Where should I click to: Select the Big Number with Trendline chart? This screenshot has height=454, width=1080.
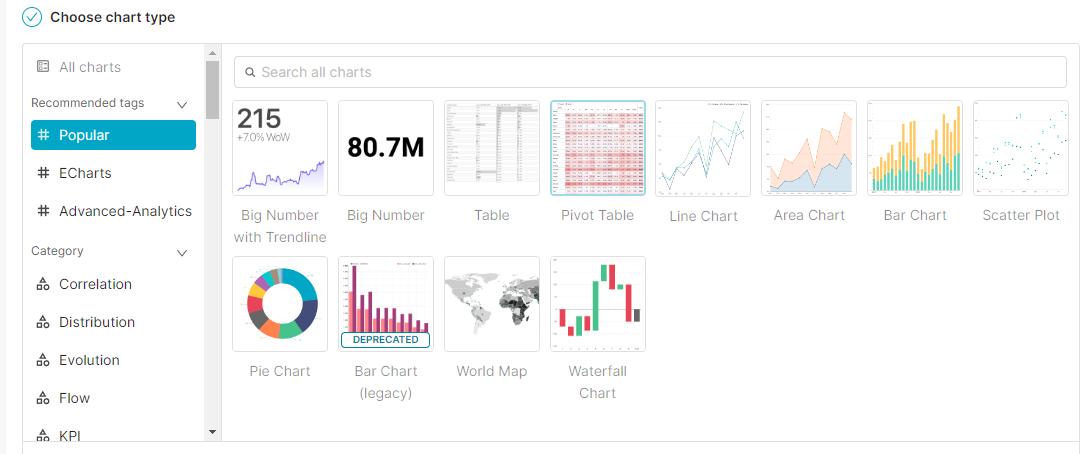(280, 148)
